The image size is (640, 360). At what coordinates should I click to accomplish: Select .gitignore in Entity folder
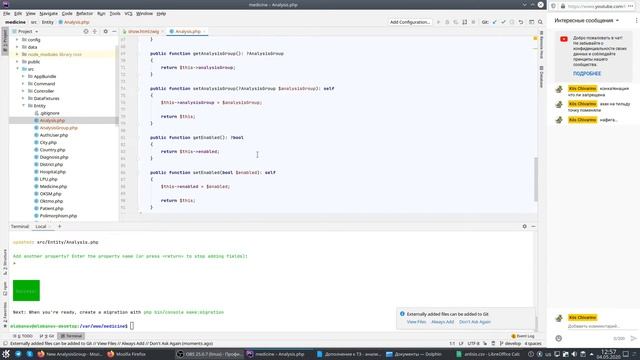click(49, 113)
